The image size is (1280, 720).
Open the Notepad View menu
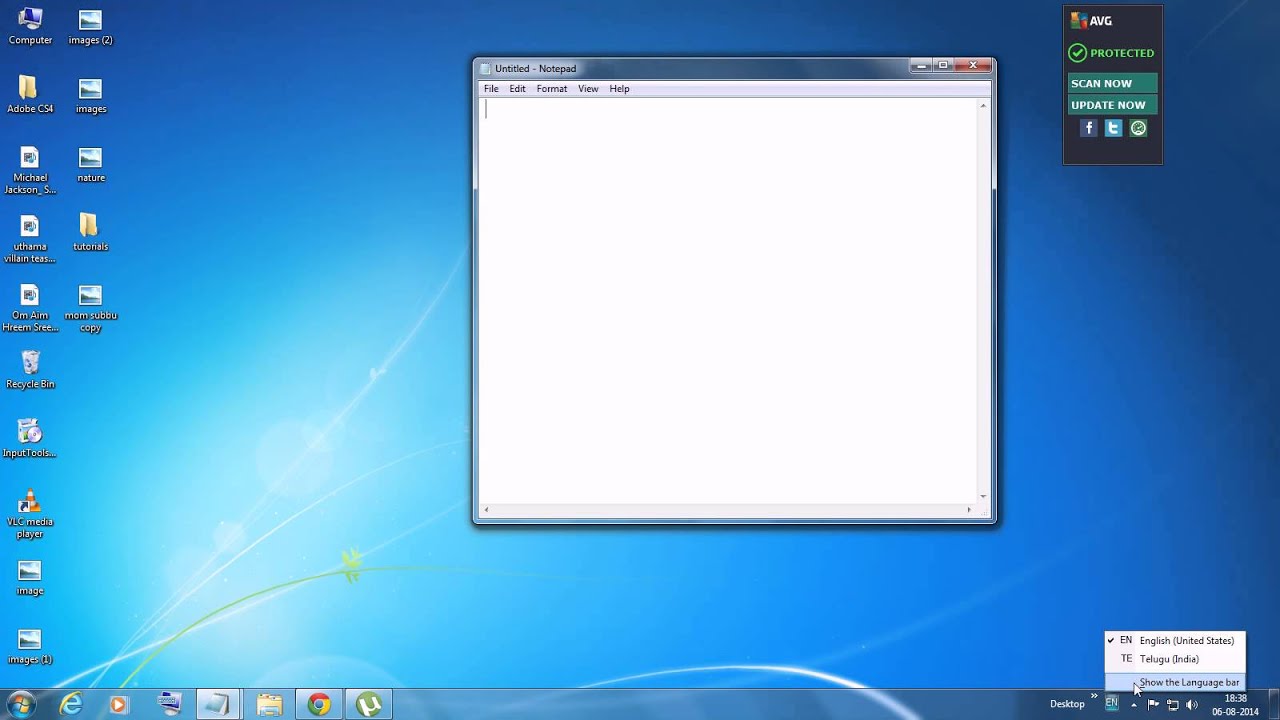588,89
